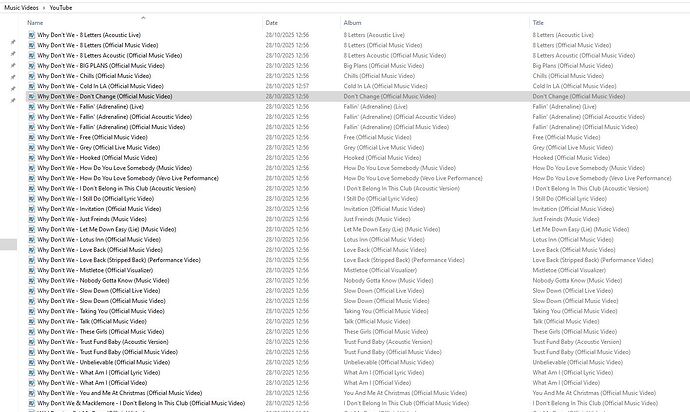Click file icon of 'Chills (Official Music Video)'
The image size is (690, 412).
[32, 76]
